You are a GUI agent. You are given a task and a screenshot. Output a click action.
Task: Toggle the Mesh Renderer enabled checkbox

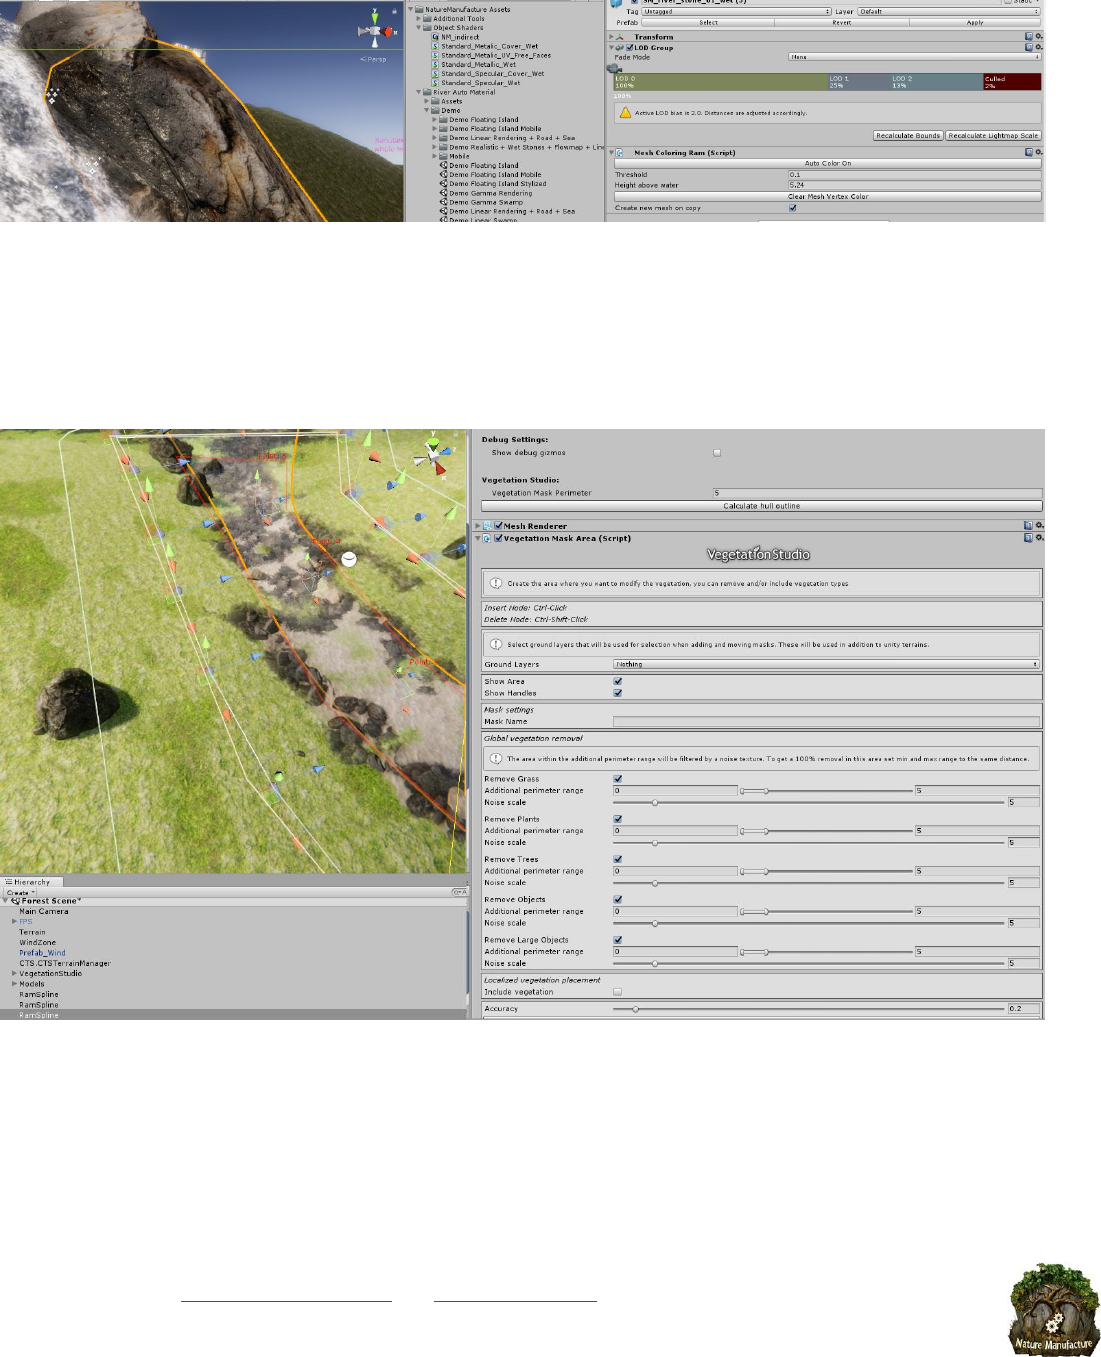[498, 525]
